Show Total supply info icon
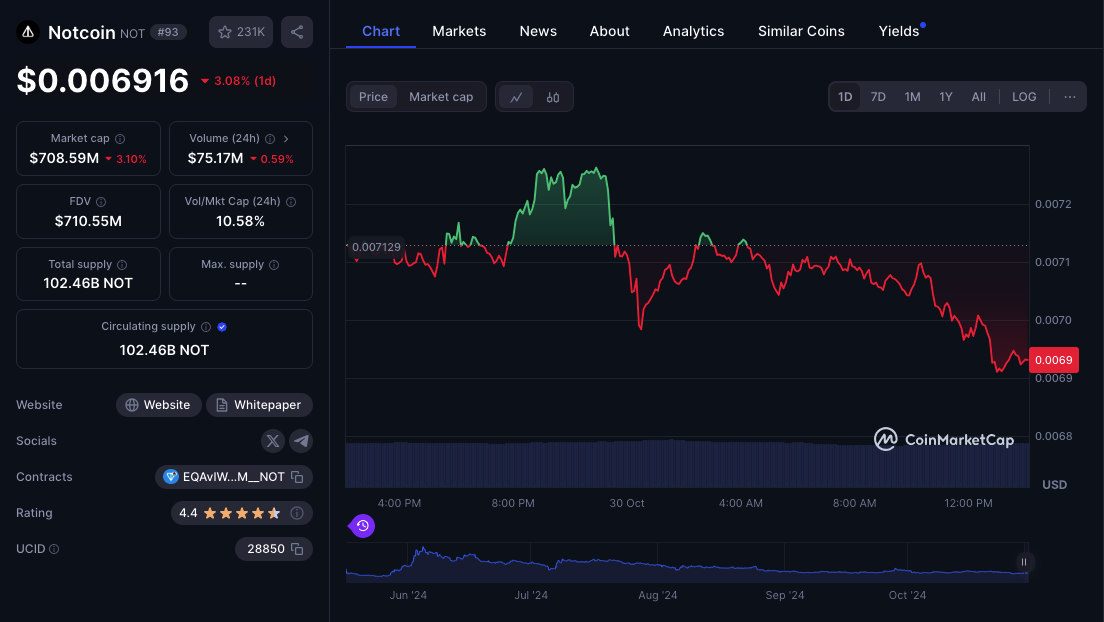Screen dimensions: 1104x622 click(122, 265)
